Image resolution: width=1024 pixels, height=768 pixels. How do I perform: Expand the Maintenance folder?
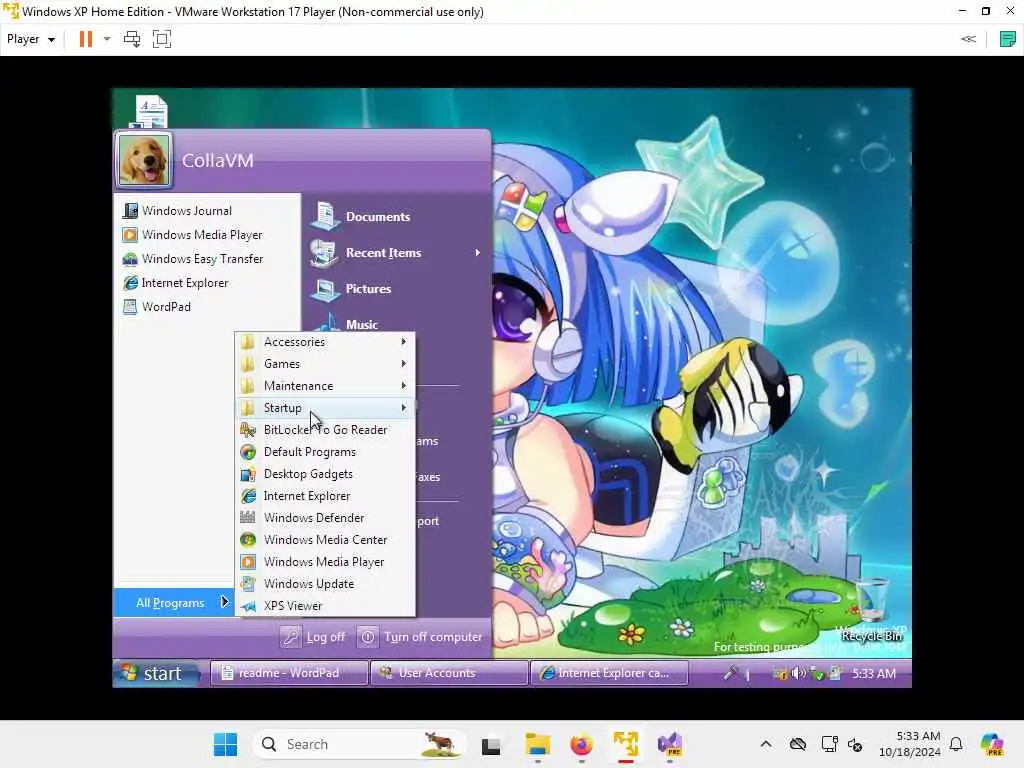pos(325,386)
